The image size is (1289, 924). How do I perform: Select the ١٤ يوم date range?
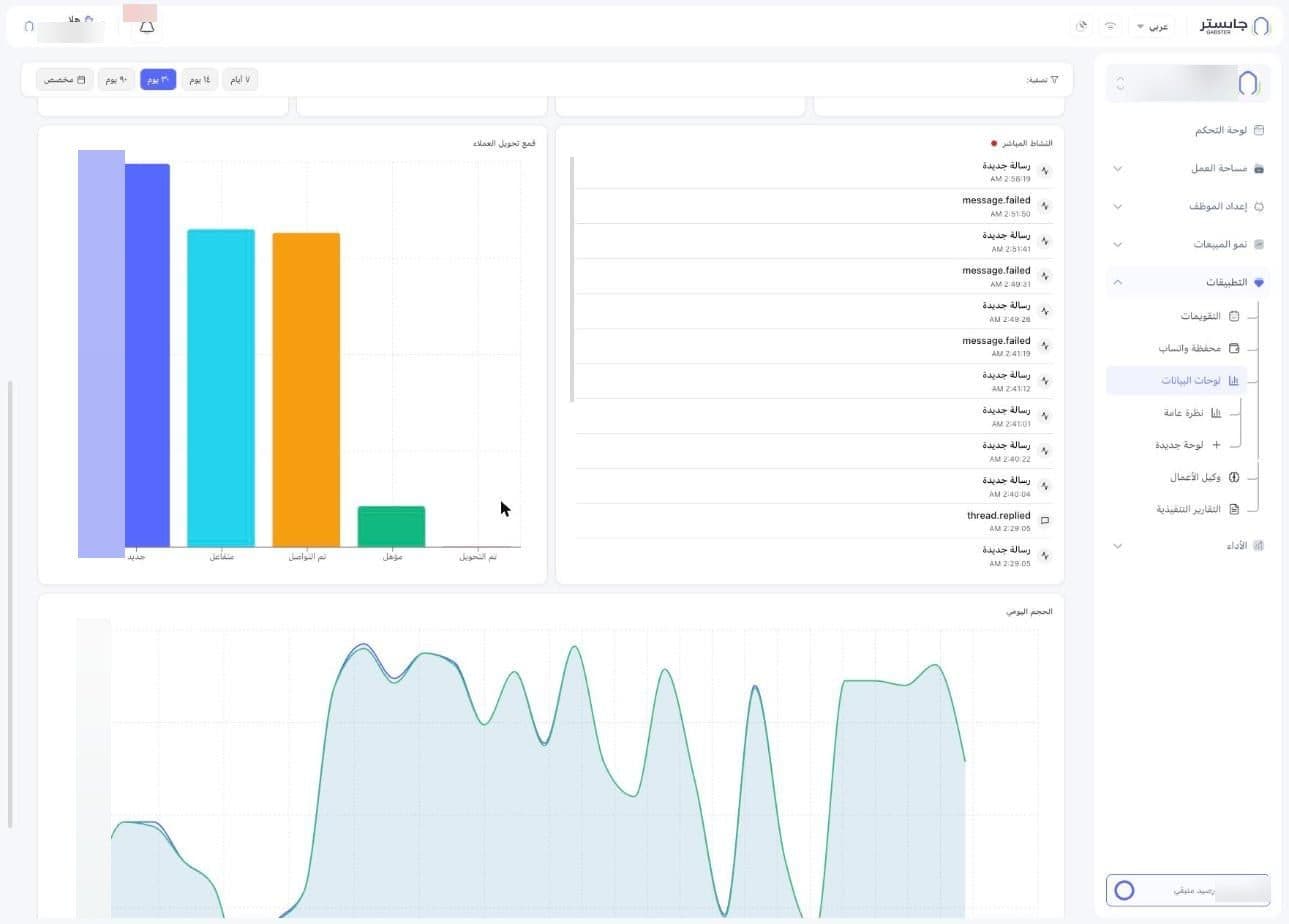pos(199,79)
